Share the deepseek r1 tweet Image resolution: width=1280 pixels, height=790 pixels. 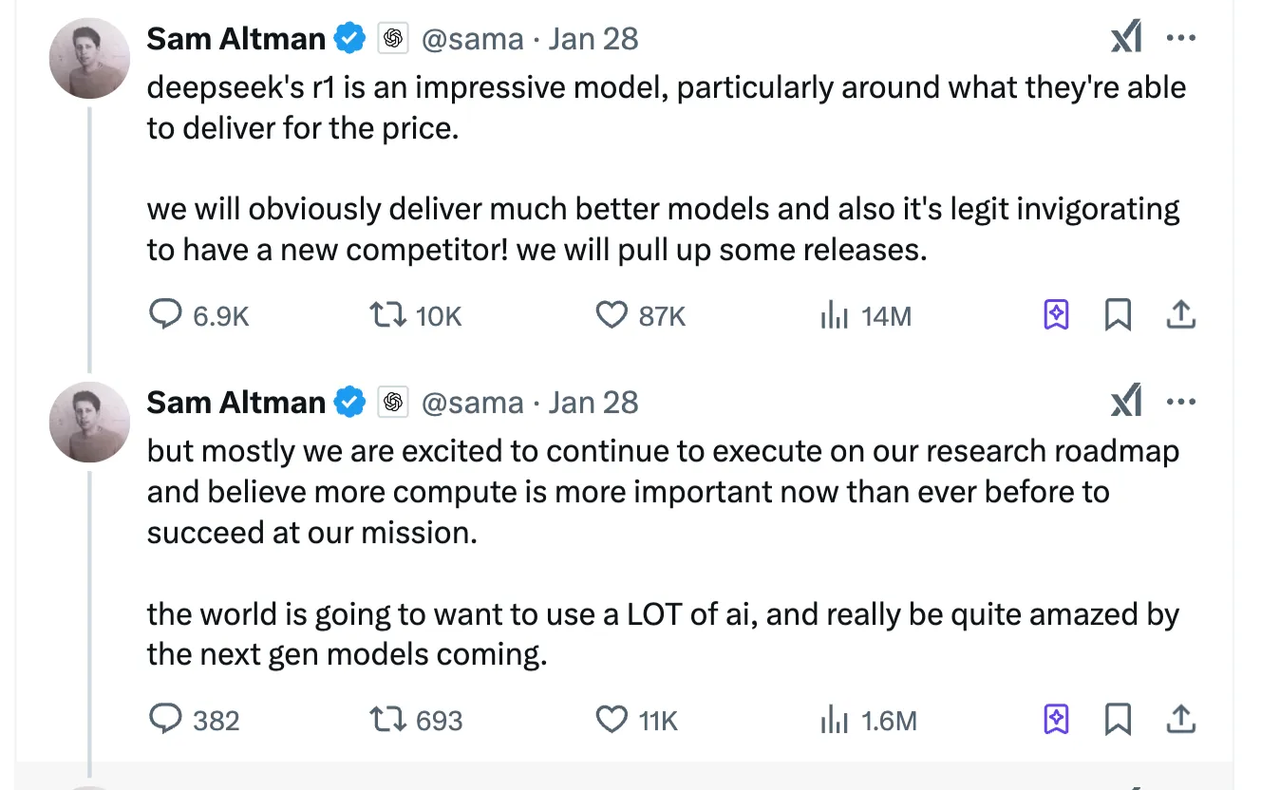click(1181, 316)
